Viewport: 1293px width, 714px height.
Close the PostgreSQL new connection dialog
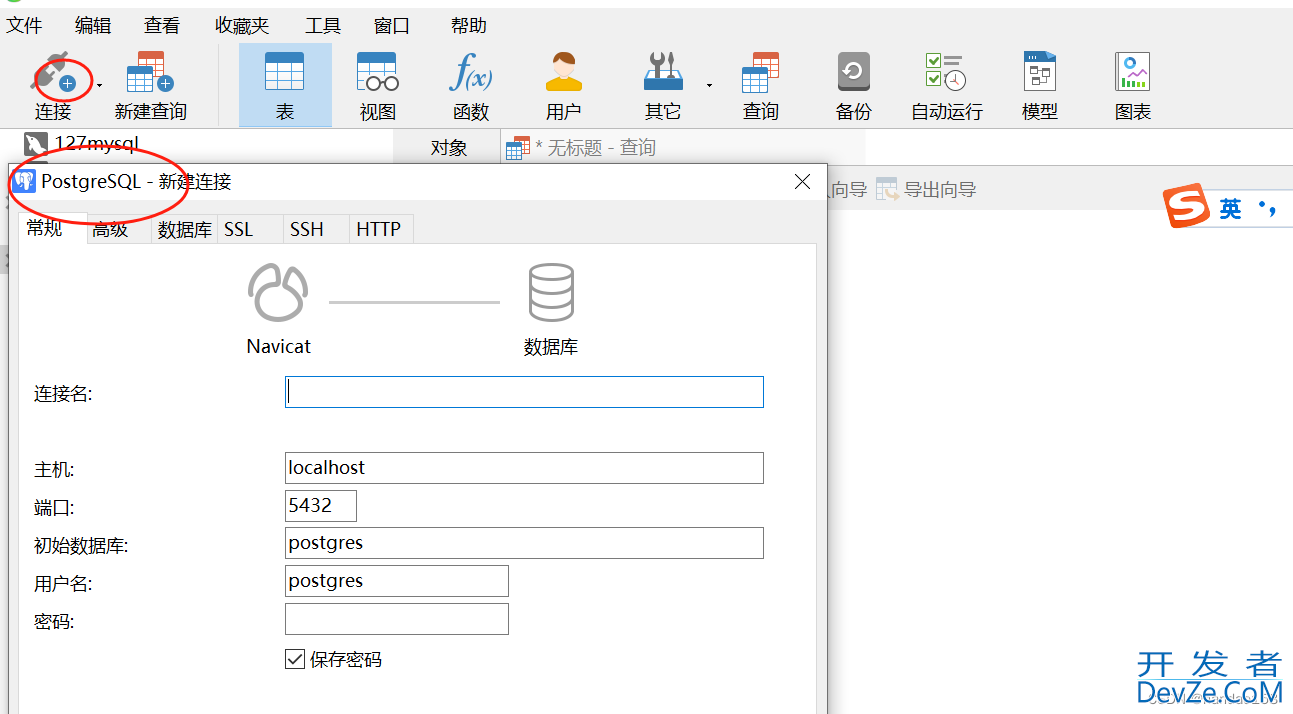802,181
